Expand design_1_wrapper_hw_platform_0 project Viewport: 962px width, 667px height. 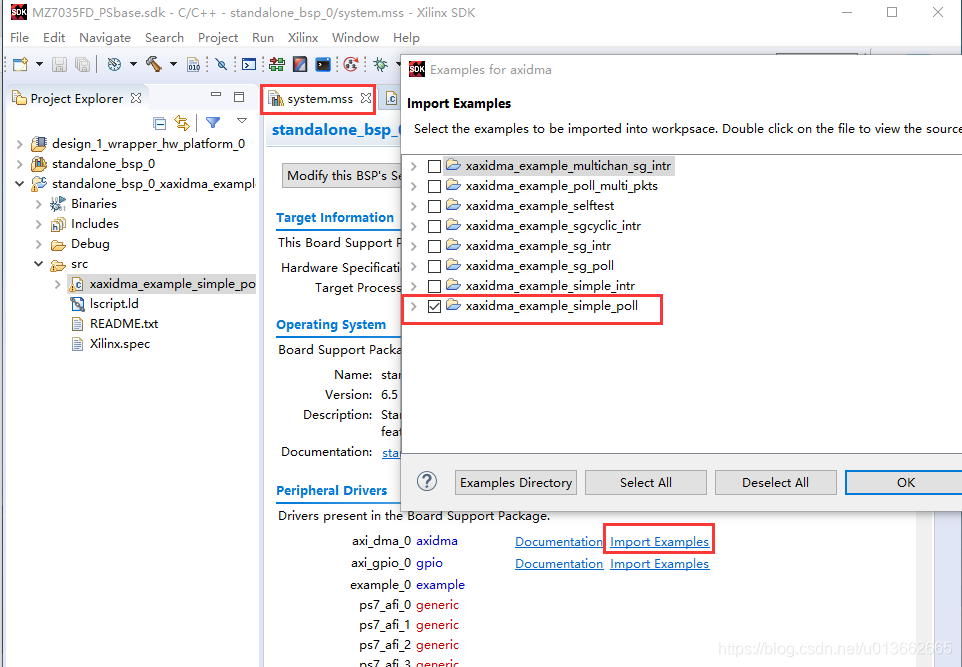pos(20,144)
